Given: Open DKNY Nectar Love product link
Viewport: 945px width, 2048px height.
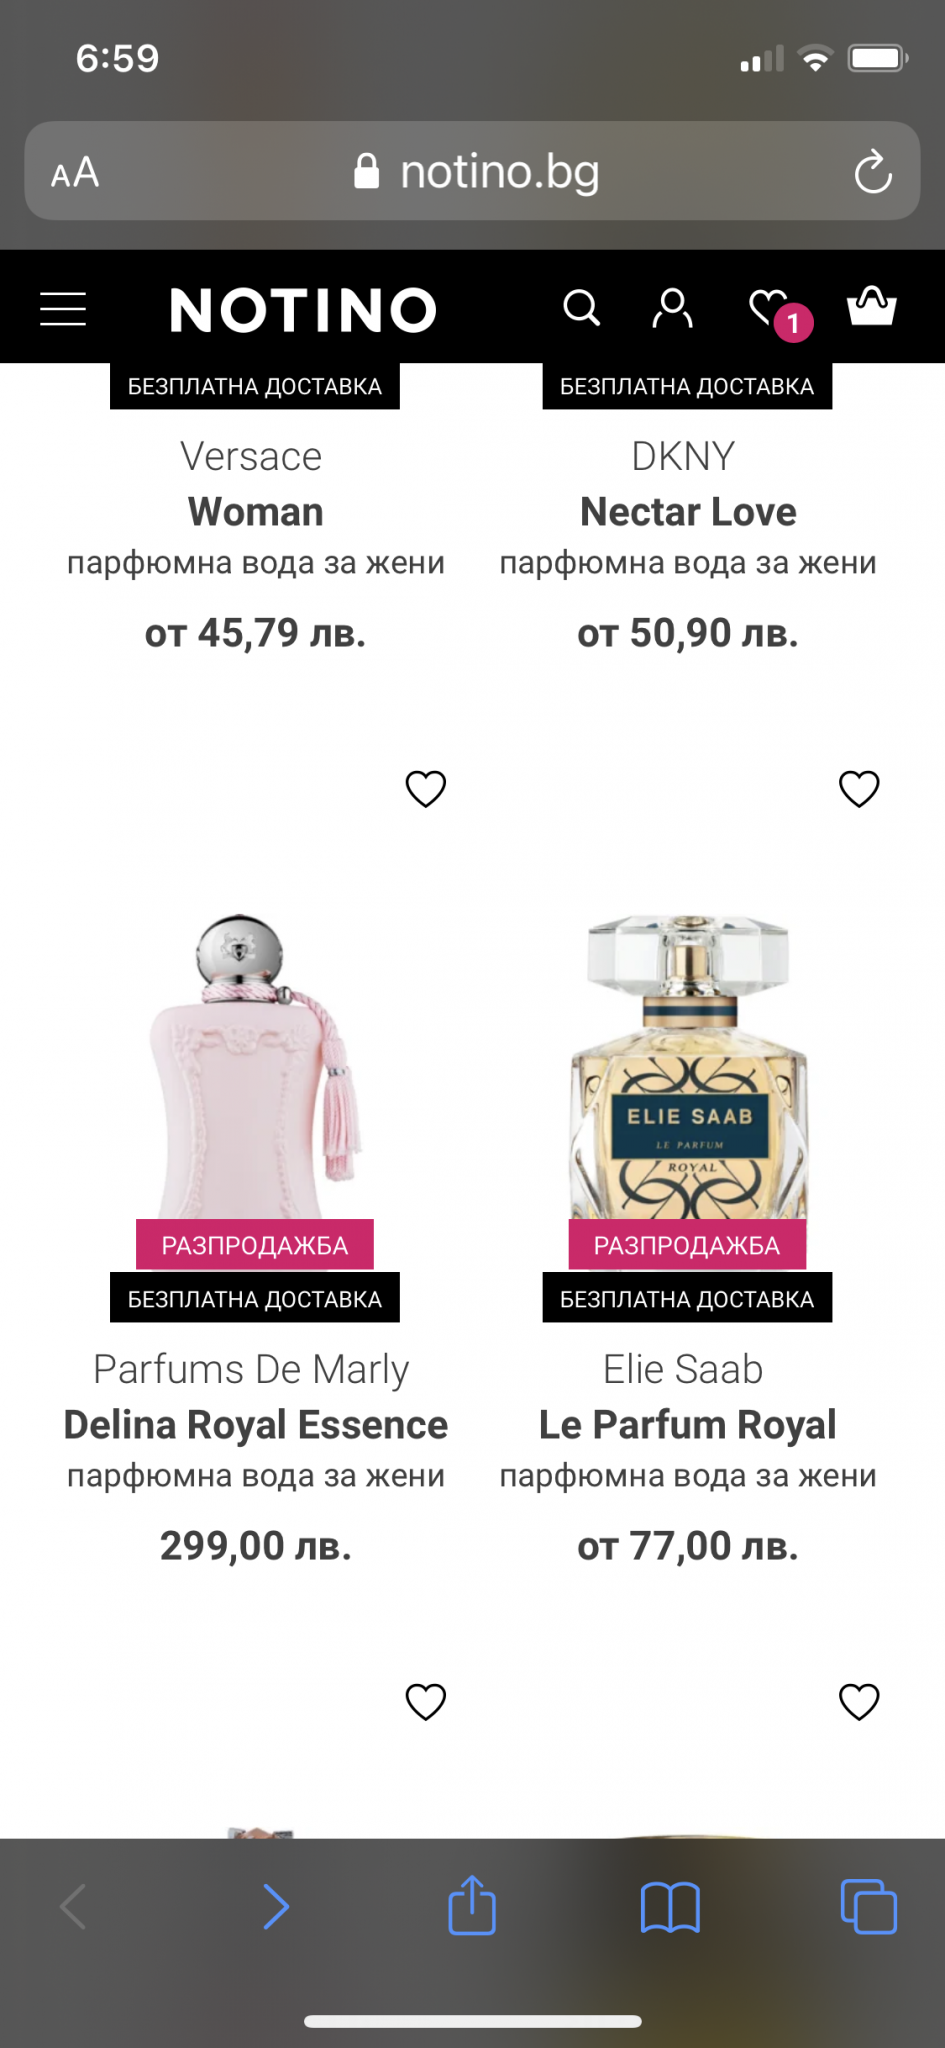Looking at the screenshot, I should pyautogui.click(x=688, y=510).
